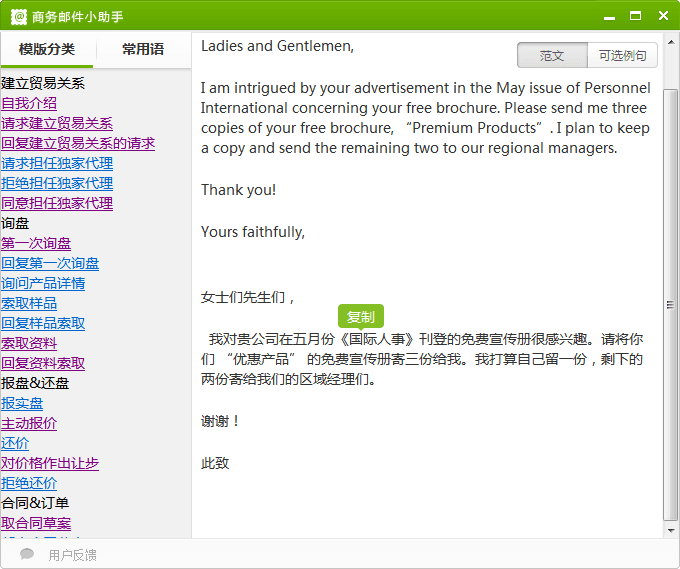Click the vertical scrollbar of the email content

pos(671,300)
